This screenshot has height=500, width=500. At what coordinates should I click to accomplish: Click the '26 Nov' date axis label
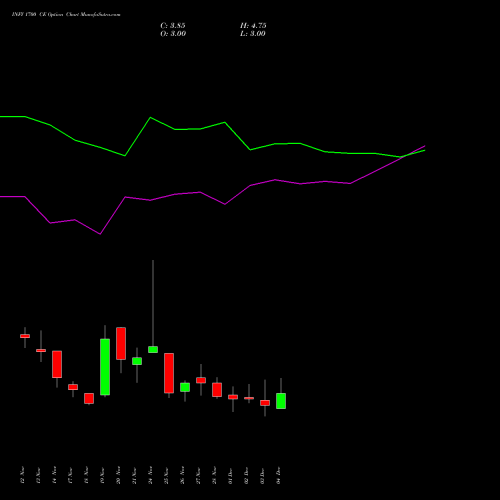click(x=183, y=475)
